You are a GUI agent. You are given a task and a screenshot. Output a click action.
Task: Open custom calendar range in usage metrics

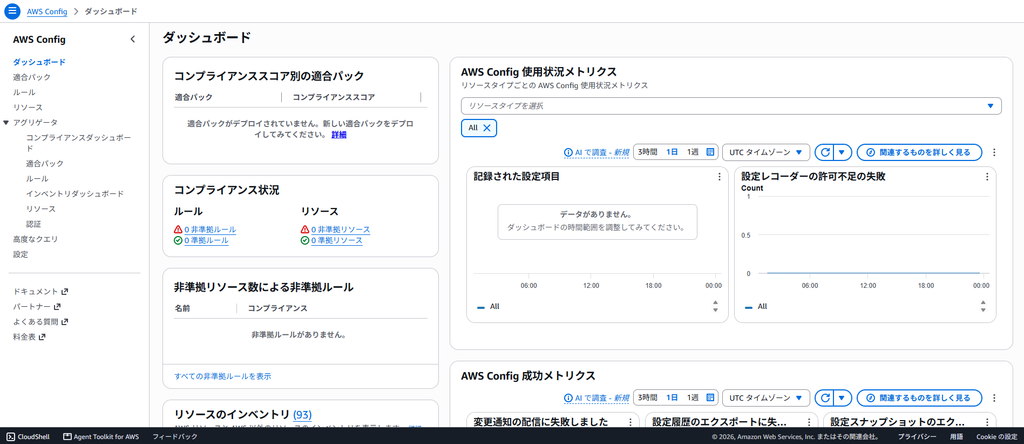pos(711,152)
